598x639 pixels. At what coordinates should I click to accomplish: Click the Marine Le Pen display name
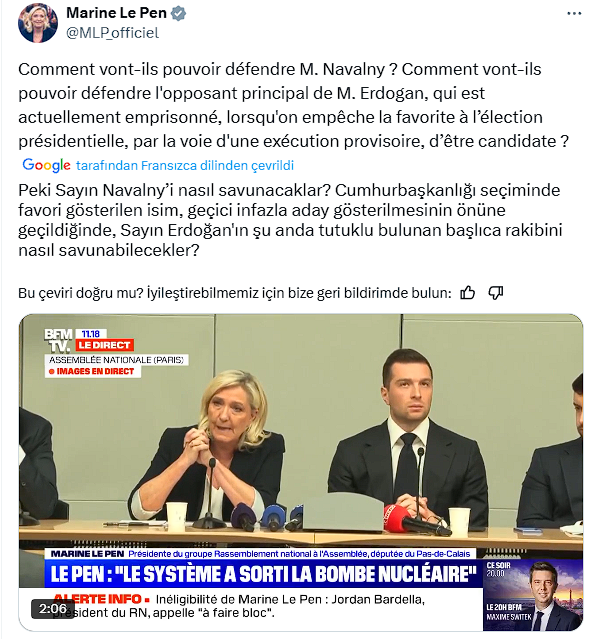pos(117,13)
